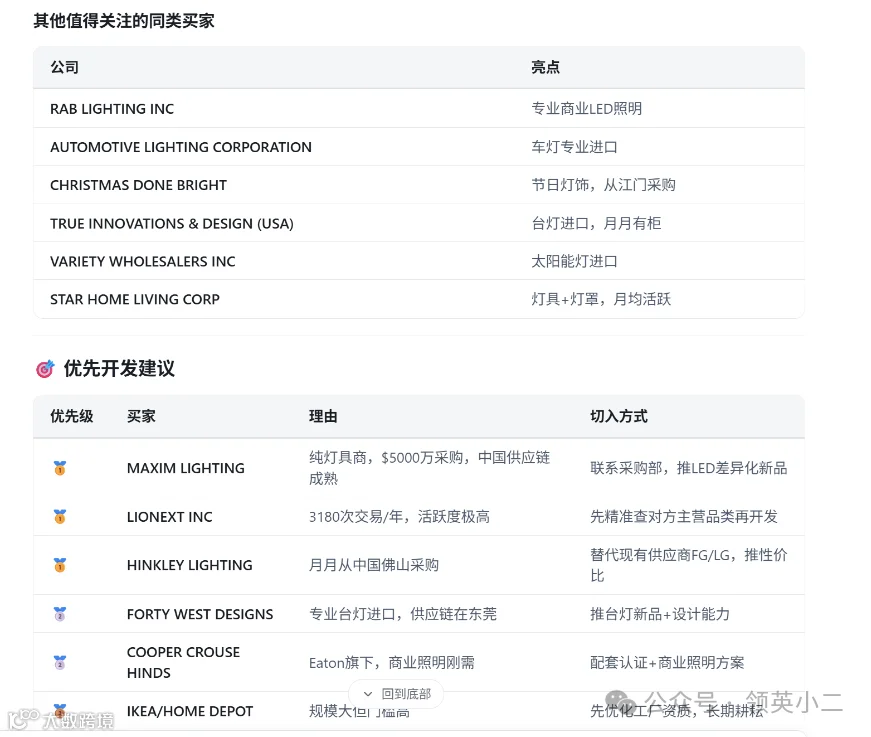Select RAB LIGHTING INC company name
This screenshot has height=737, width=871.
112,109
